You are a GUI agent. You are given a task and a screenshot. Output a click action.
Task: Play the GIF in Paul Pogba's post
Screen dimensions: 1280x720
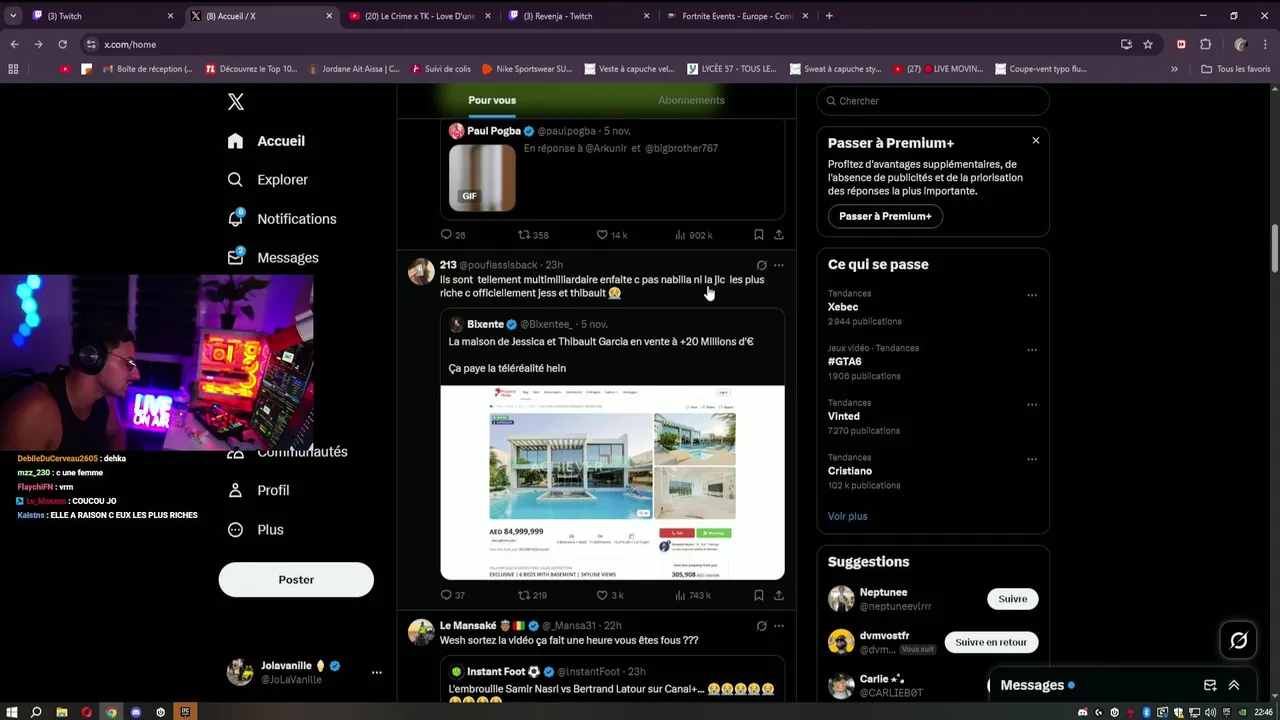click(482, 178)
